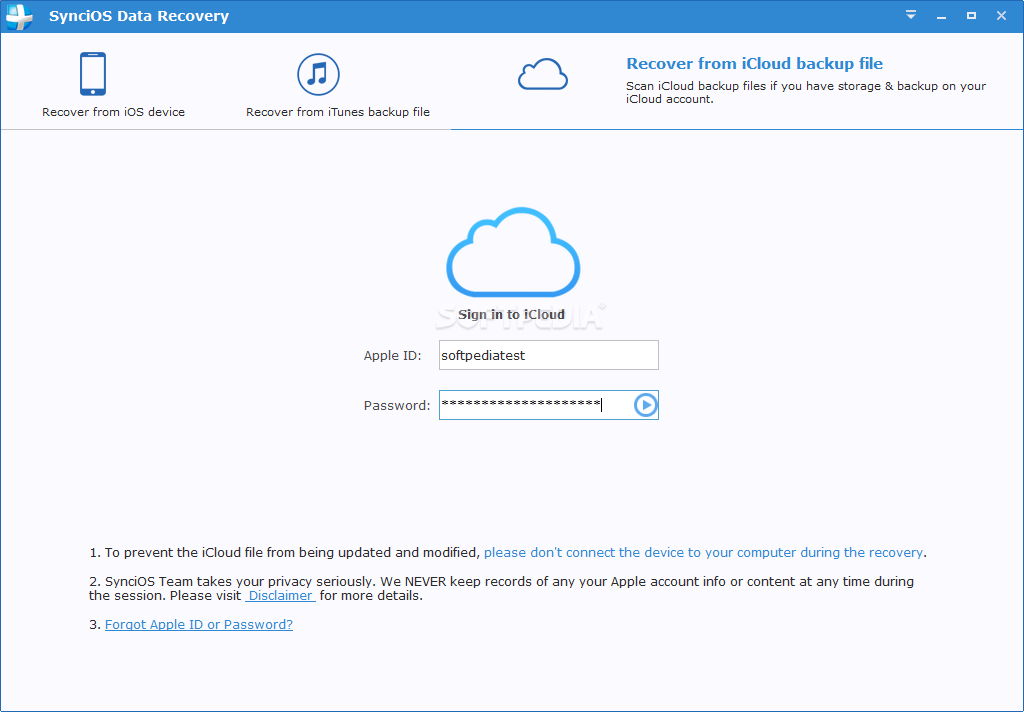
Task: Click inside the Apple ID field
Action: [549, 355]
